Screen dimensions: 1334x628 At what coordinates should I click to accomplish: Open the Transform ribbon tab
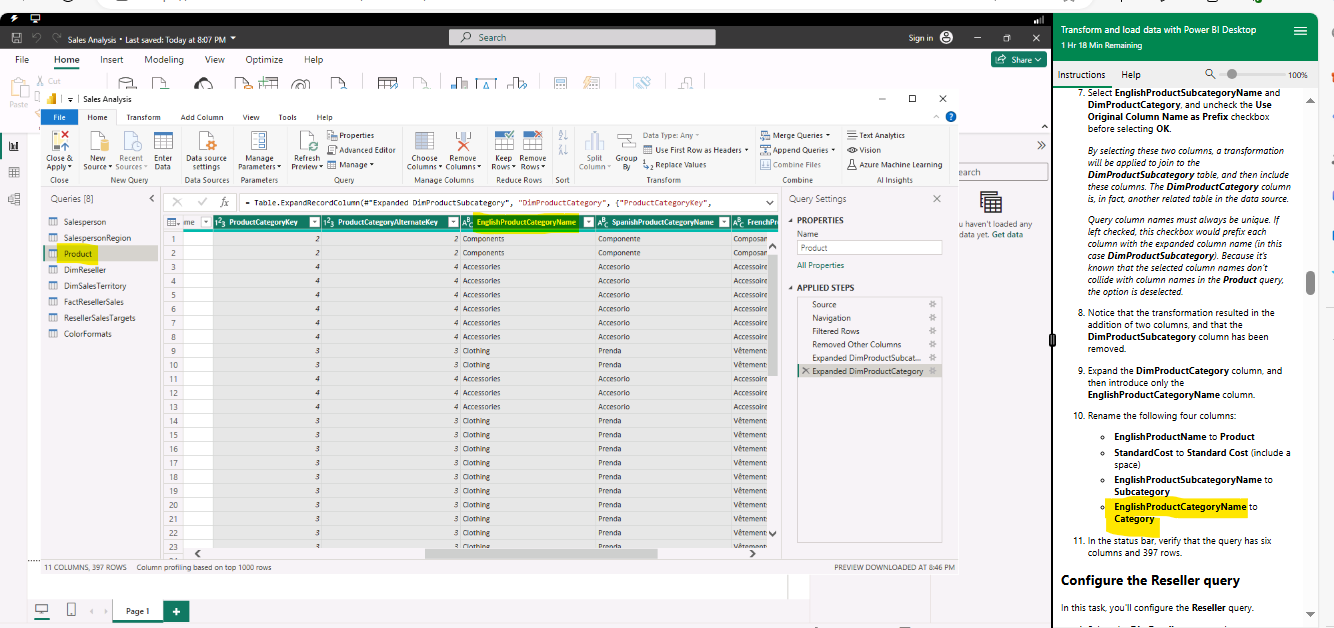(143, 117)
